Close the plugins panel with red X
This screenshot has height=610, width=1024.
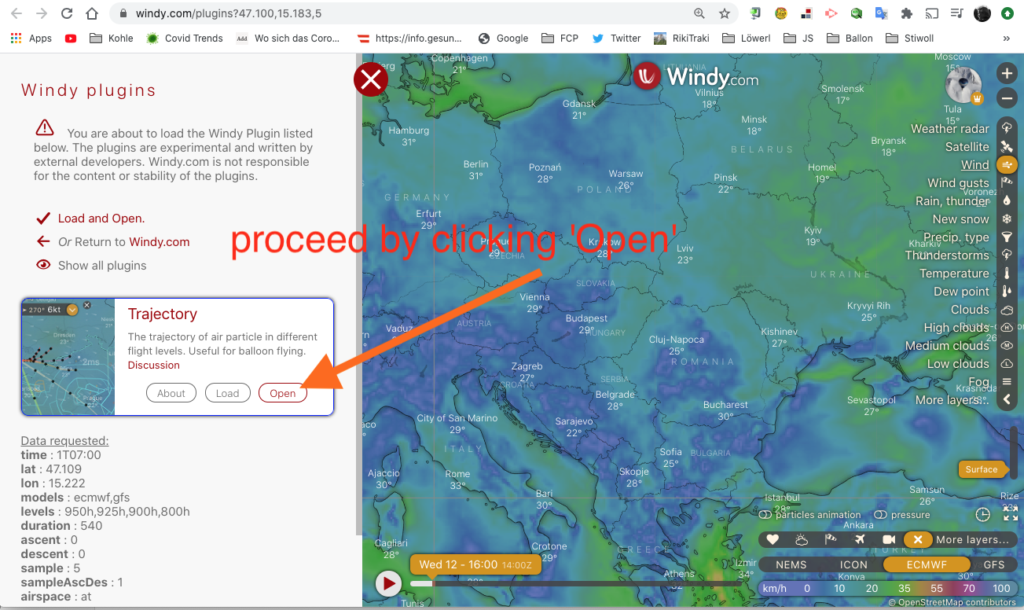point(371,80)
